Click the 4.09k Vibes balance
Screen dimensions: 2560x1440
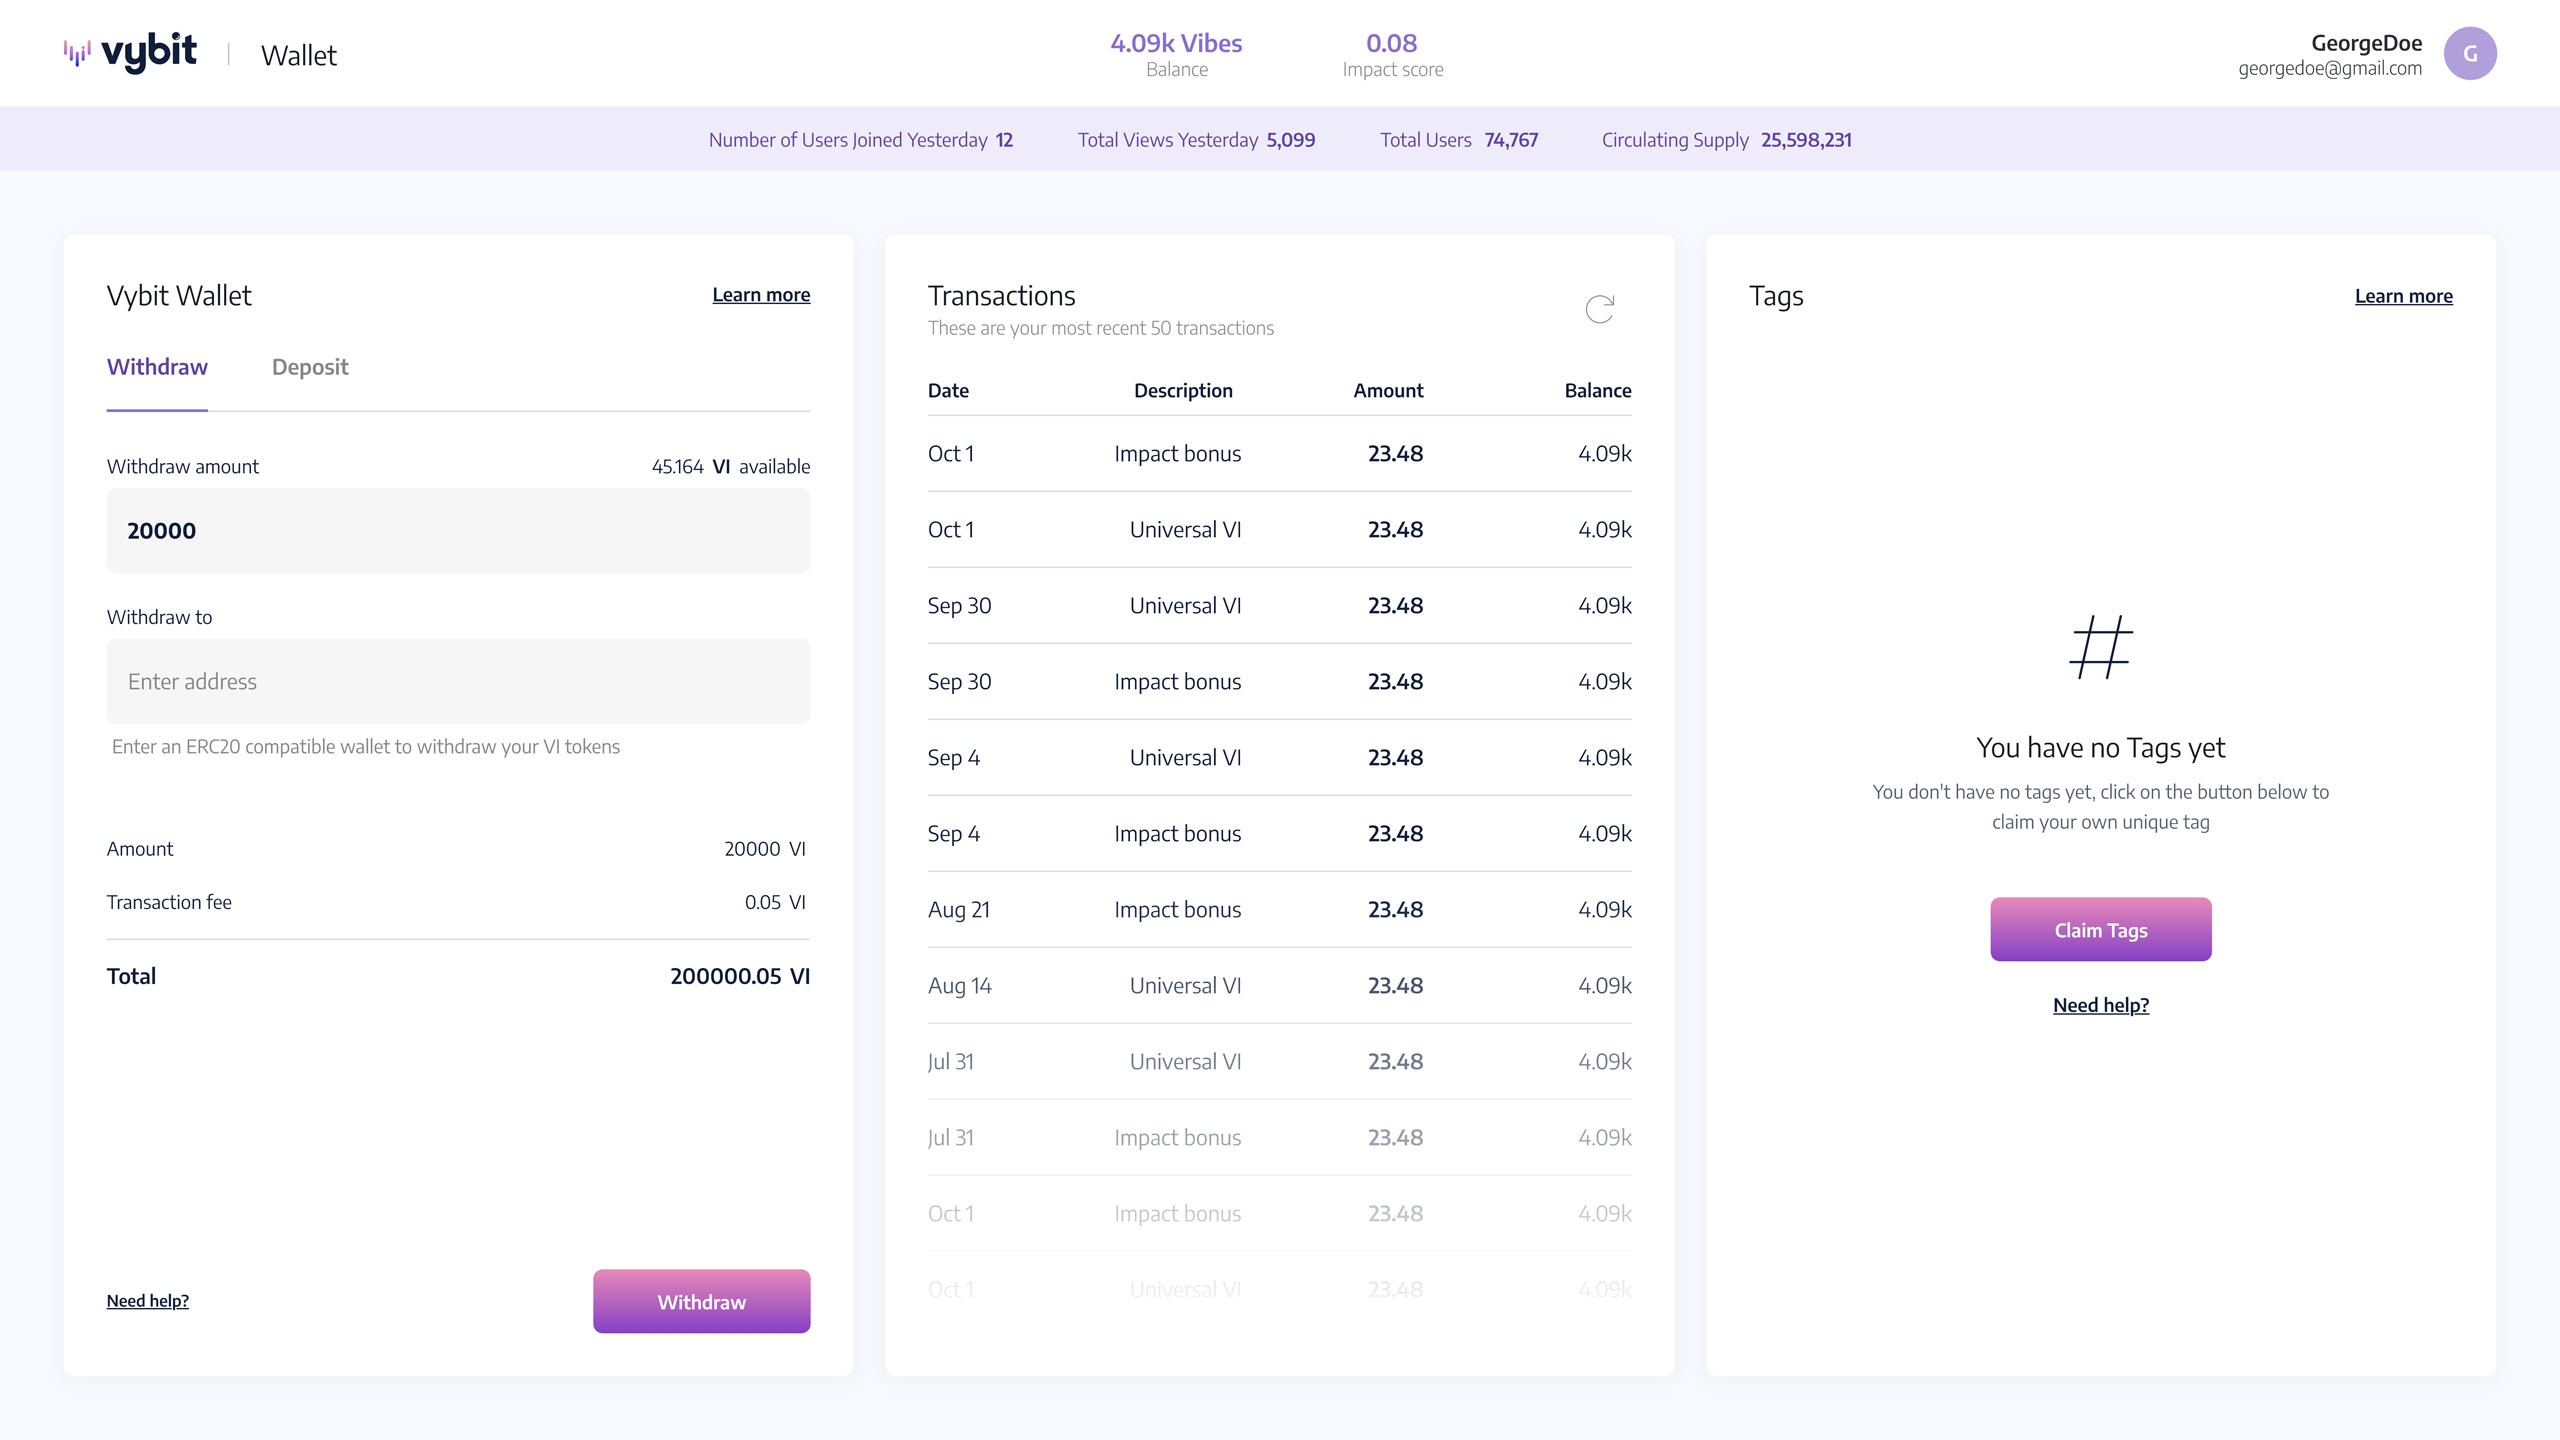pos(1176,54)
